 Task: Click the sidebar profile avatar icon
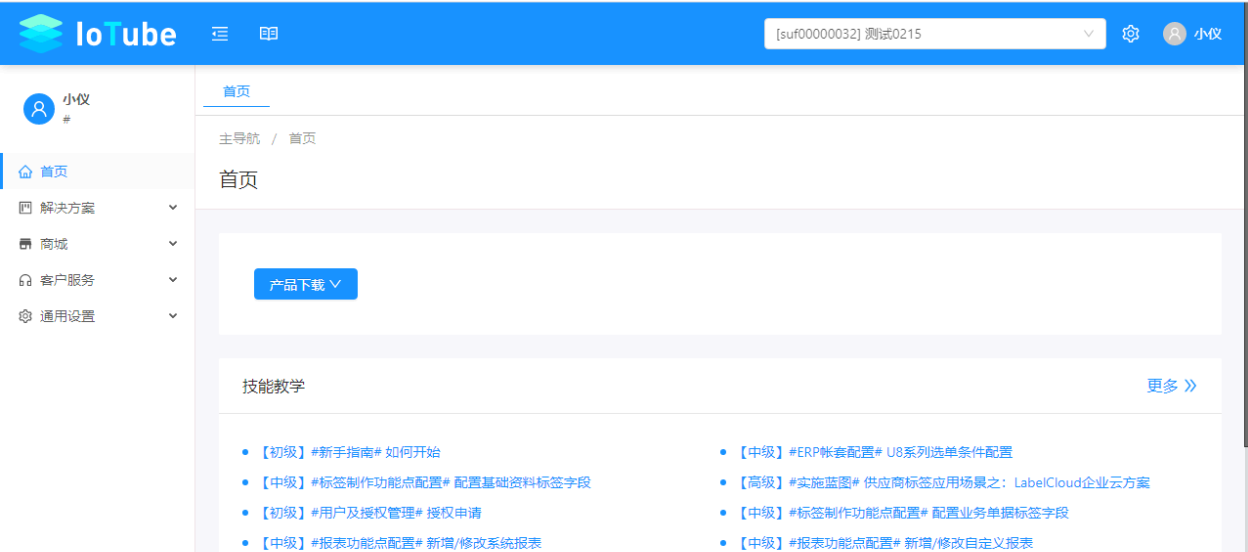point(39,109)
